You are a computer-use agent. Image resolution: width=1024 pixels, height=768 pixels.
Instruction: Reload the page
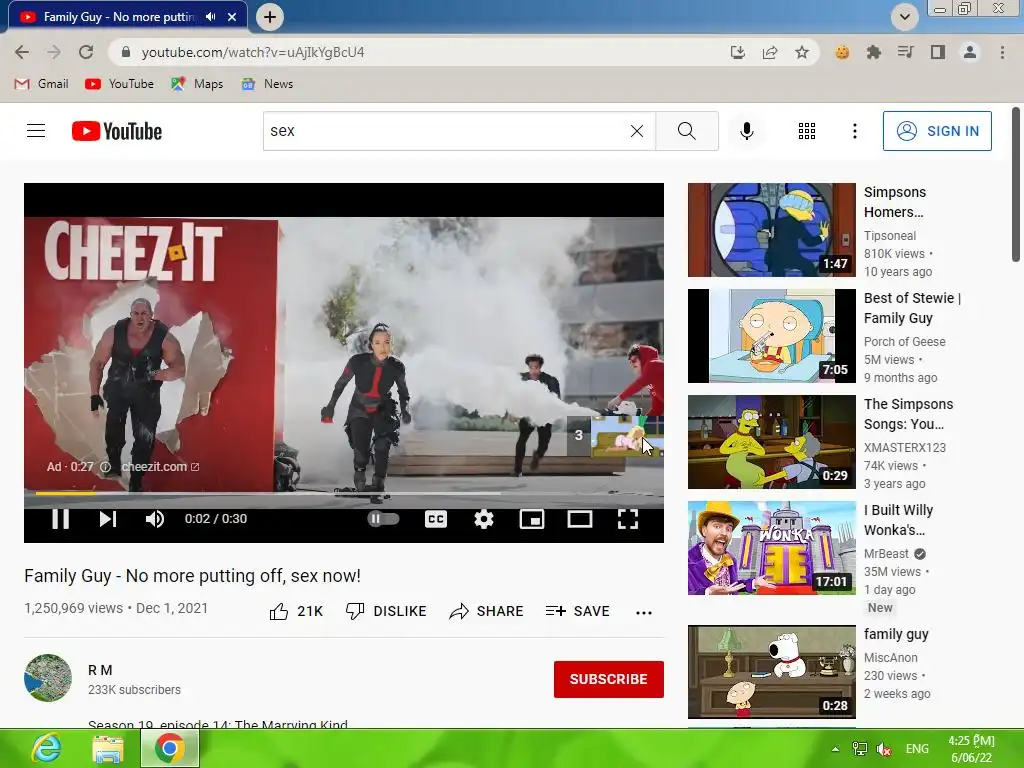tap(86, 52)
